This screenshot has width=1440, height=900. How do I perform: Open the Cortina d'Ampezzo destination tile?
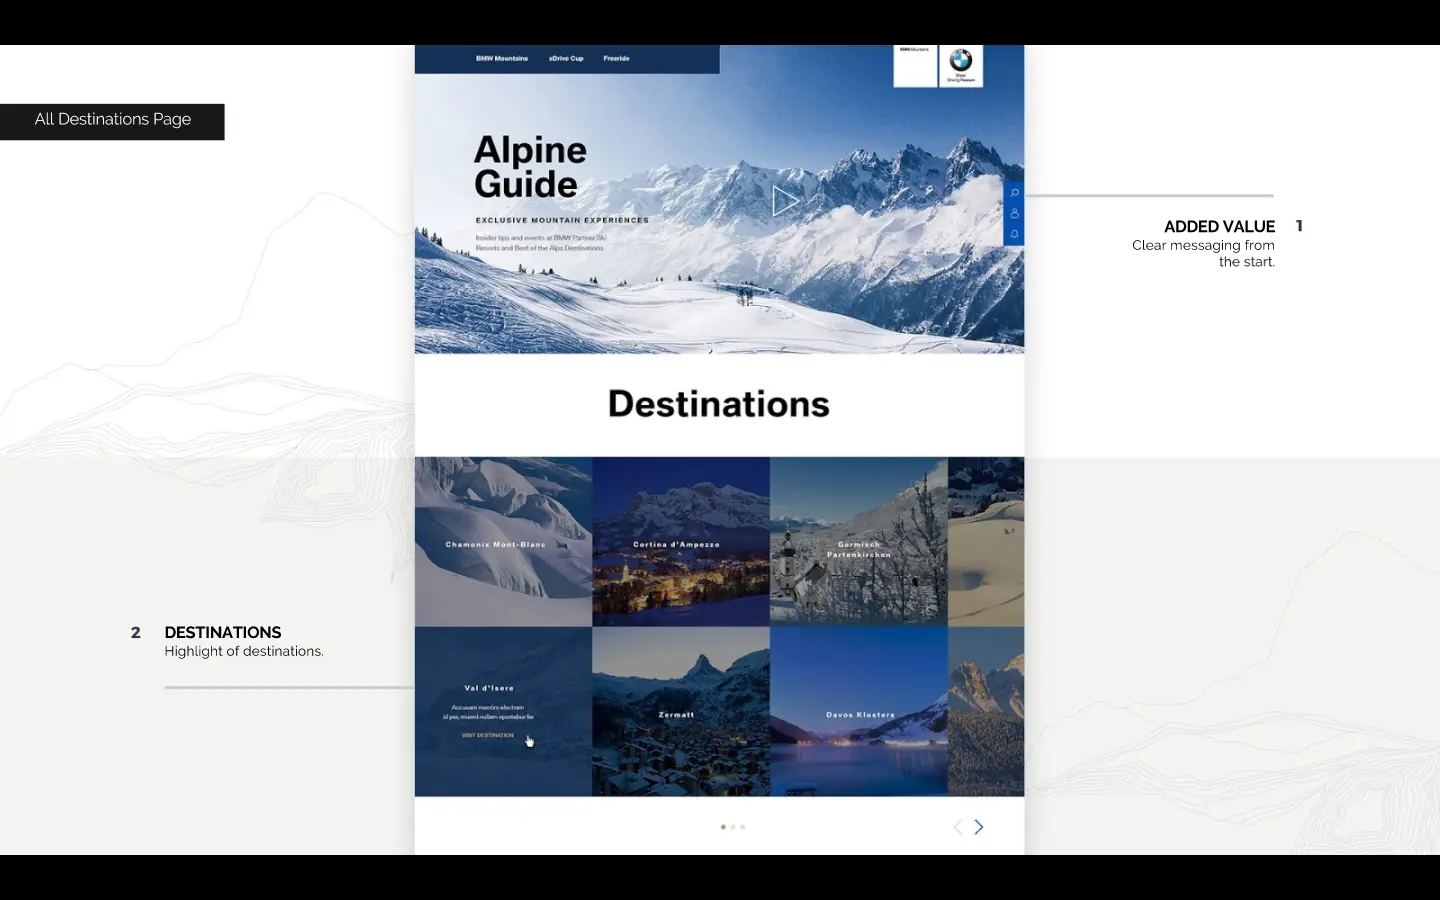681,542
